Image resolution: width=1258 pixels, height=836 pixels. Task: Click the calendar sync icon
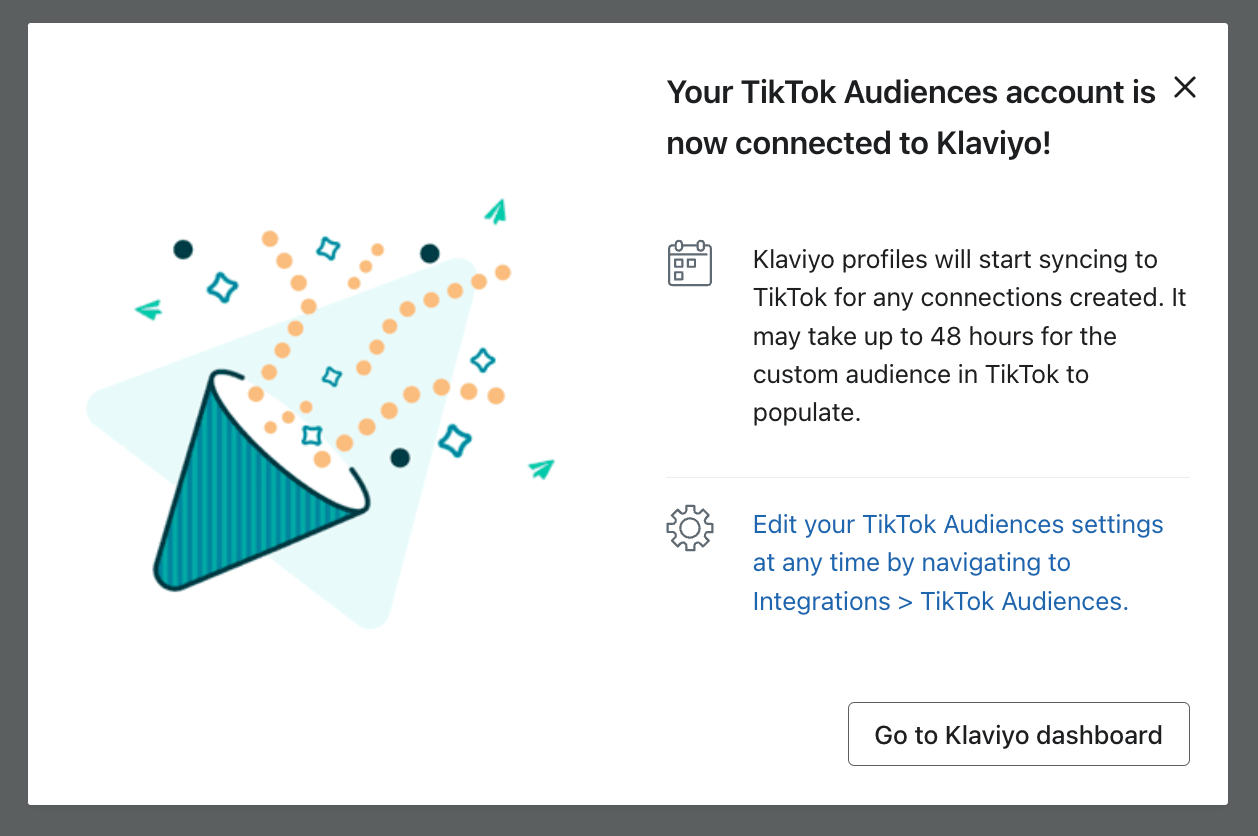[x=689, y=263]
